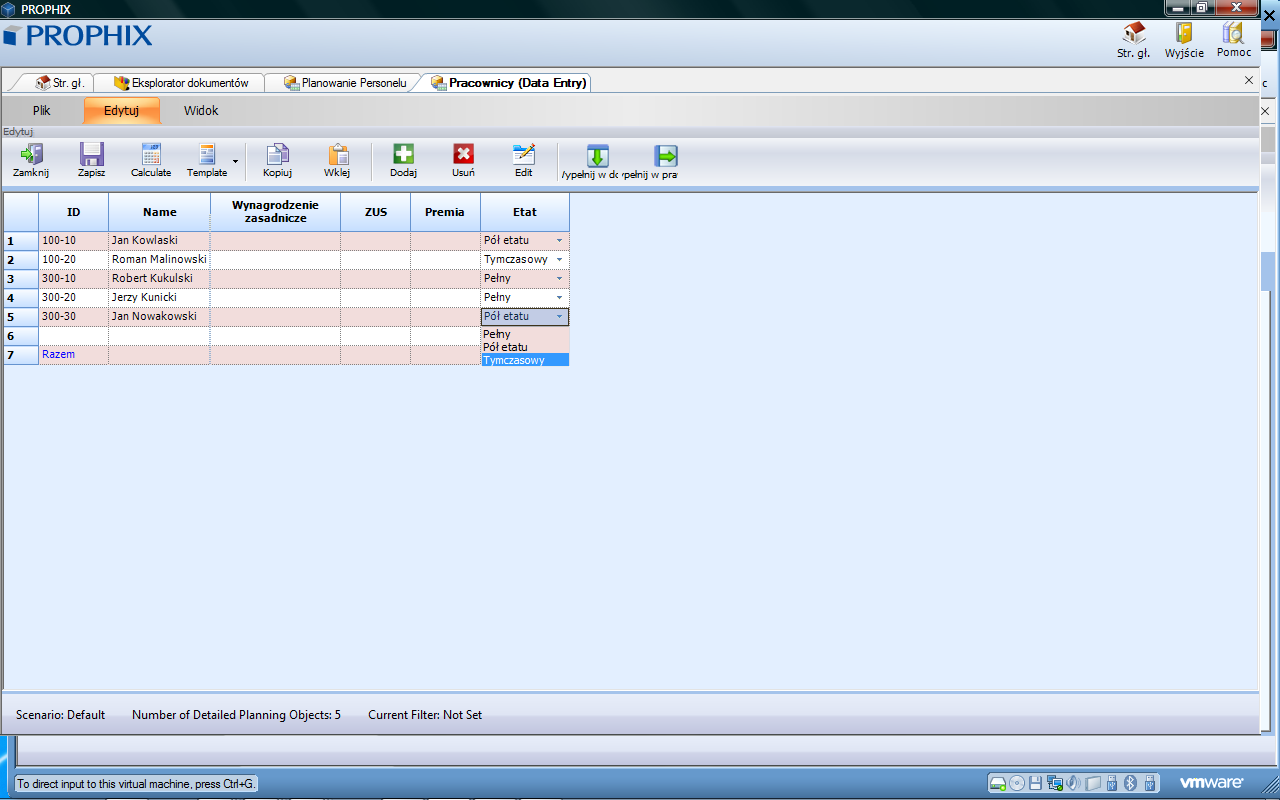Switch to Planowanie Personelu tab
The image size is (1280, 800).
pos(345,83)
